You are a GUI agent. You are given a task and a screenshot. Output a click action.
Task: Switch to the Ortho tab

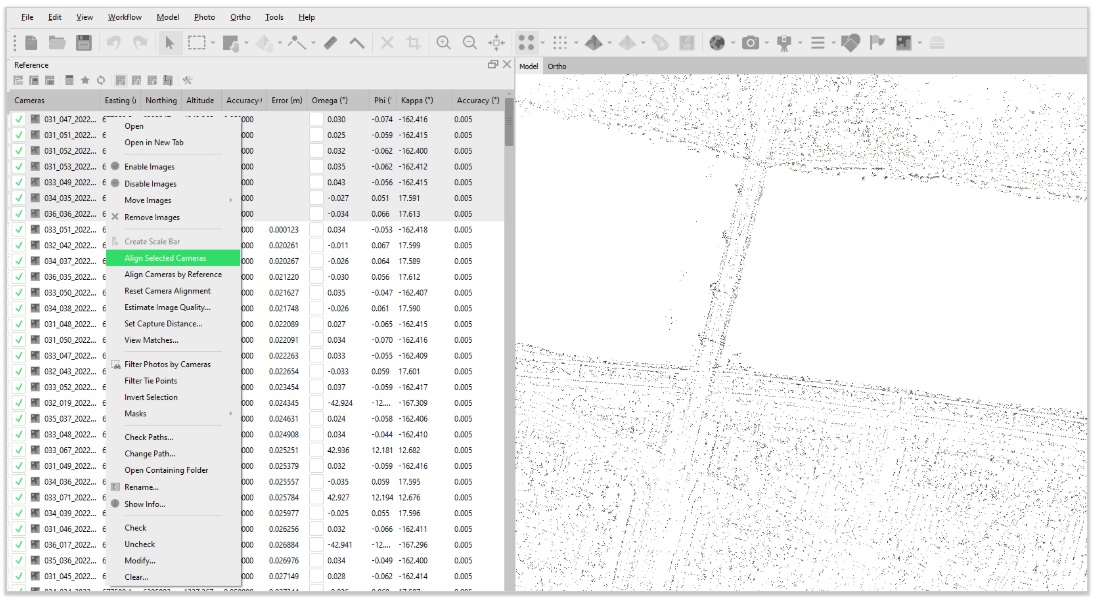[557, 66]
